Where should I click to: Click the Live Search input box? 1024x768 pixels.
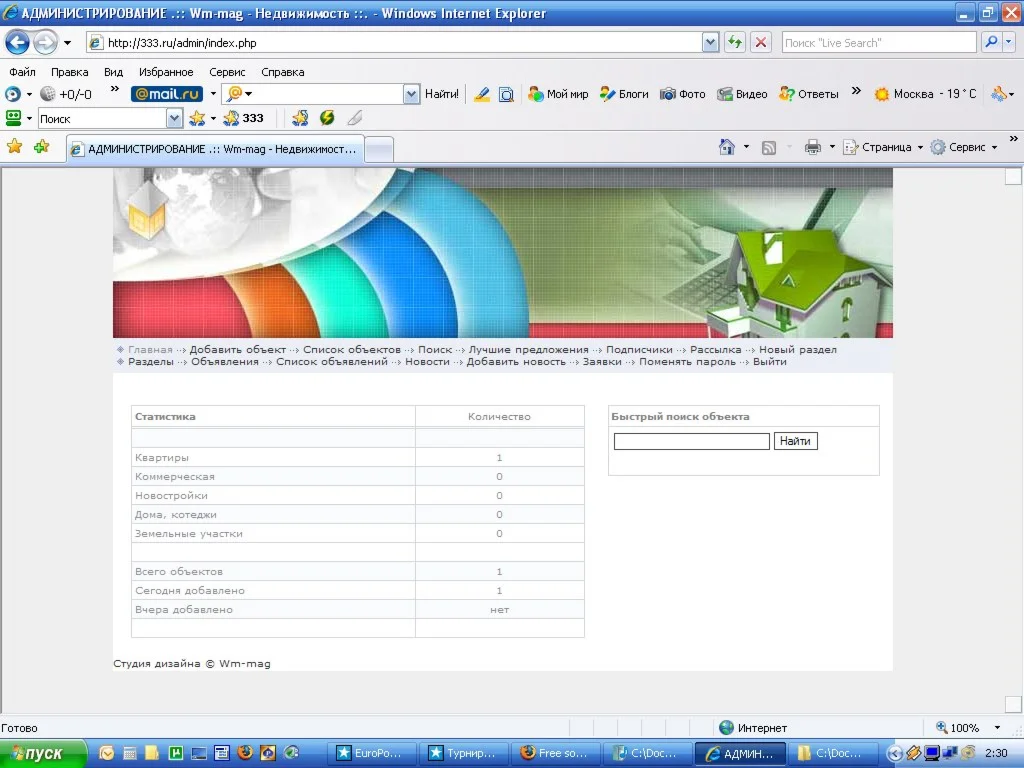[877, 43]
